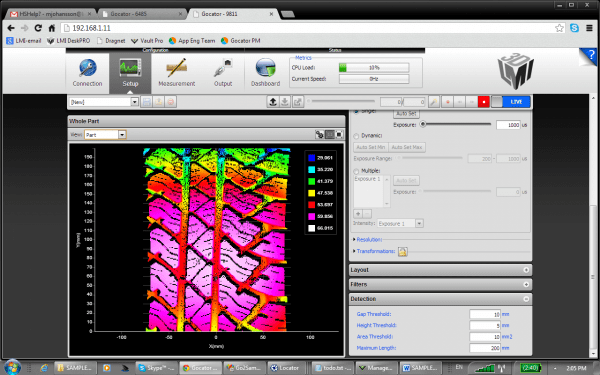Image resolution: width=600 pixels, height=375 pixels.
Task: Click the remove exposure minus button
Action: 367,214
